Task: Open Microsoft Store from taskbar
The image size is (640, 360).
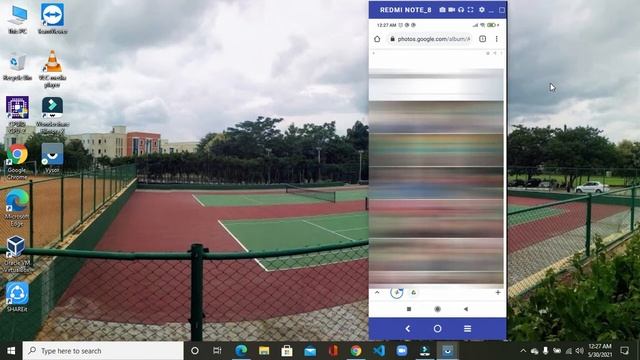Action: point(287,351)
